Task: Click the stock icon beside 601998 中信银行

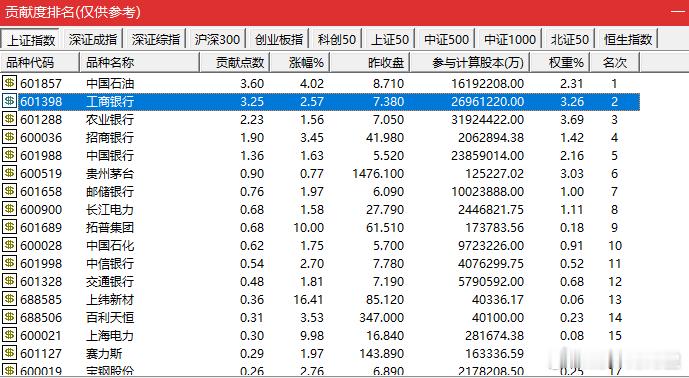Action: (x=9, y=263)
